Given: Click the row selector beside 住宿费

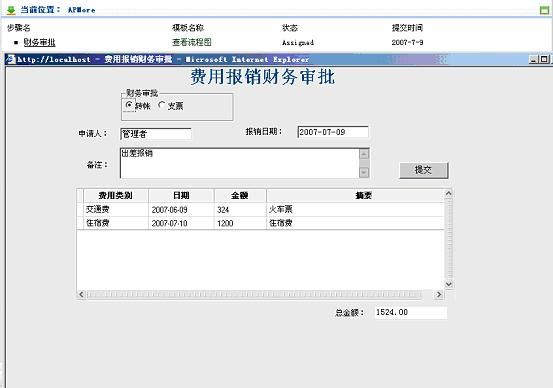Looking at the screenshot, I should tap(80, 223).
